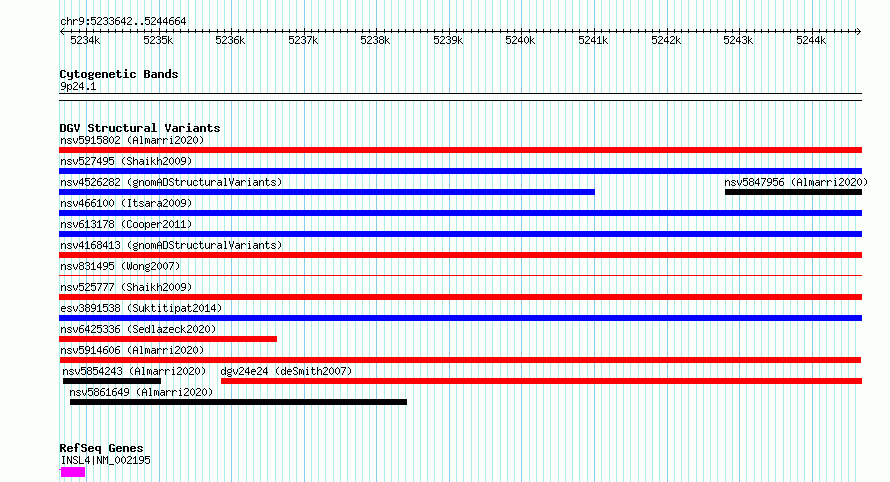
Task: Click the nsv5847956 (Almarri2020) label
Action: (796, 182)
